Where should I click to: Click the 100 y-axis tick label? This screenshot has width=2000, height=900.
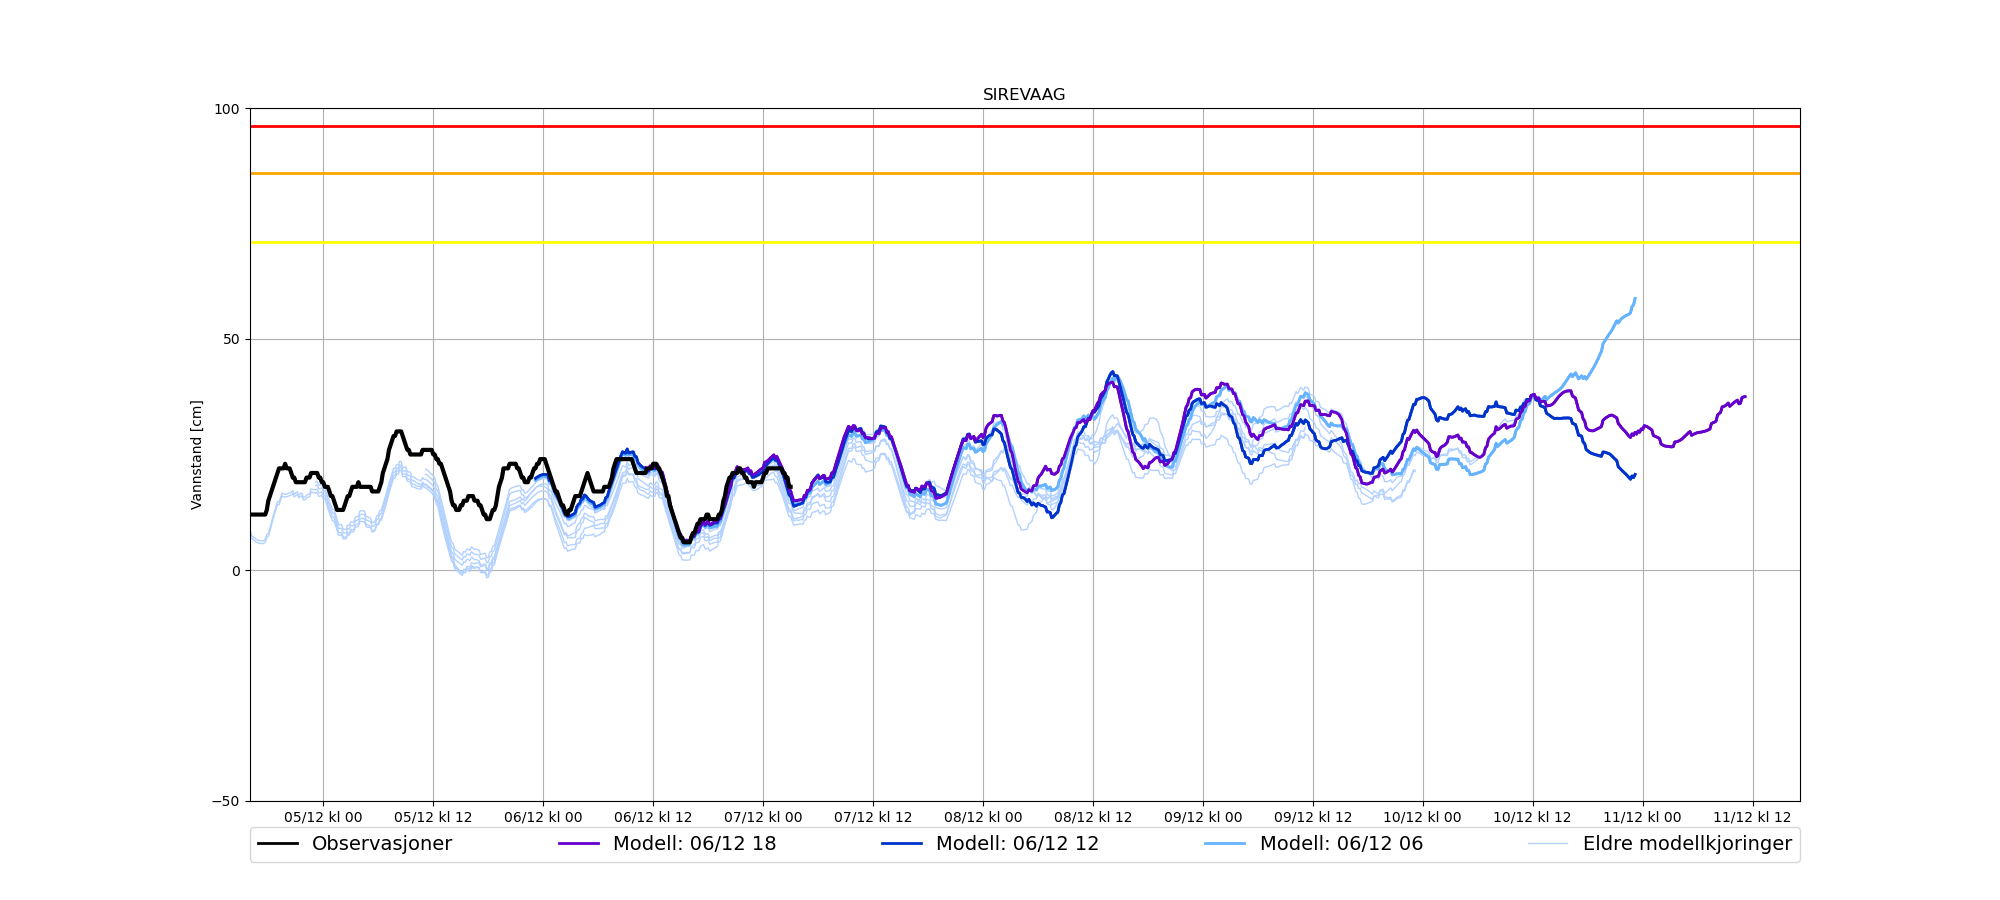point(228,109)
